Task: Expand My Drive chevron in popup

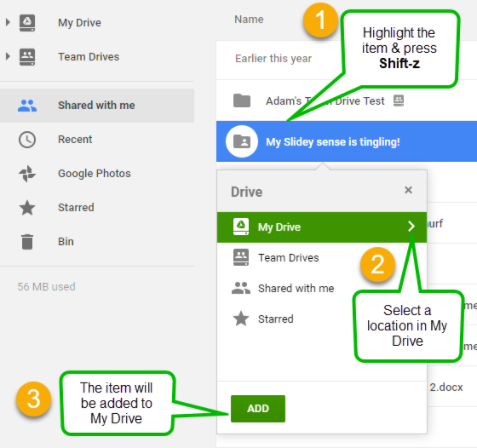Action: coord(411,226)
